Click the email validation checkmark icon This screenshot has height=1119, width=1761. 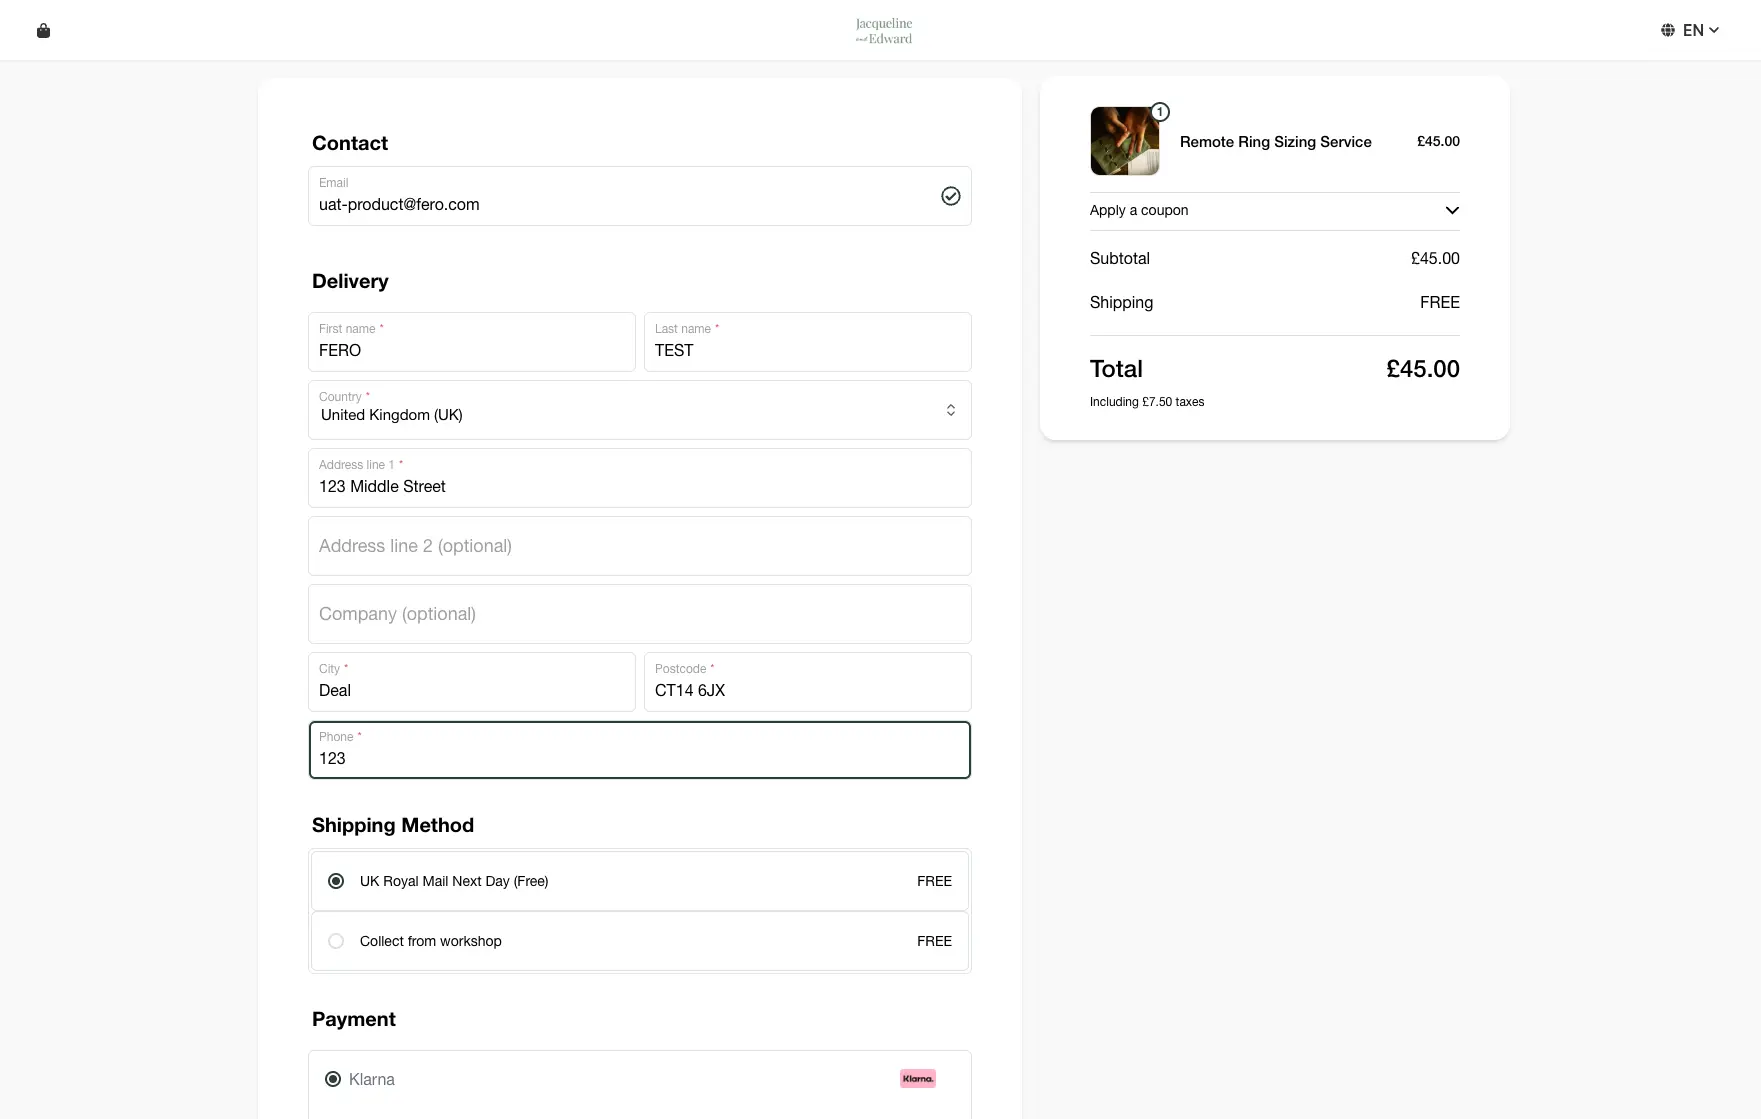(950, 196)
